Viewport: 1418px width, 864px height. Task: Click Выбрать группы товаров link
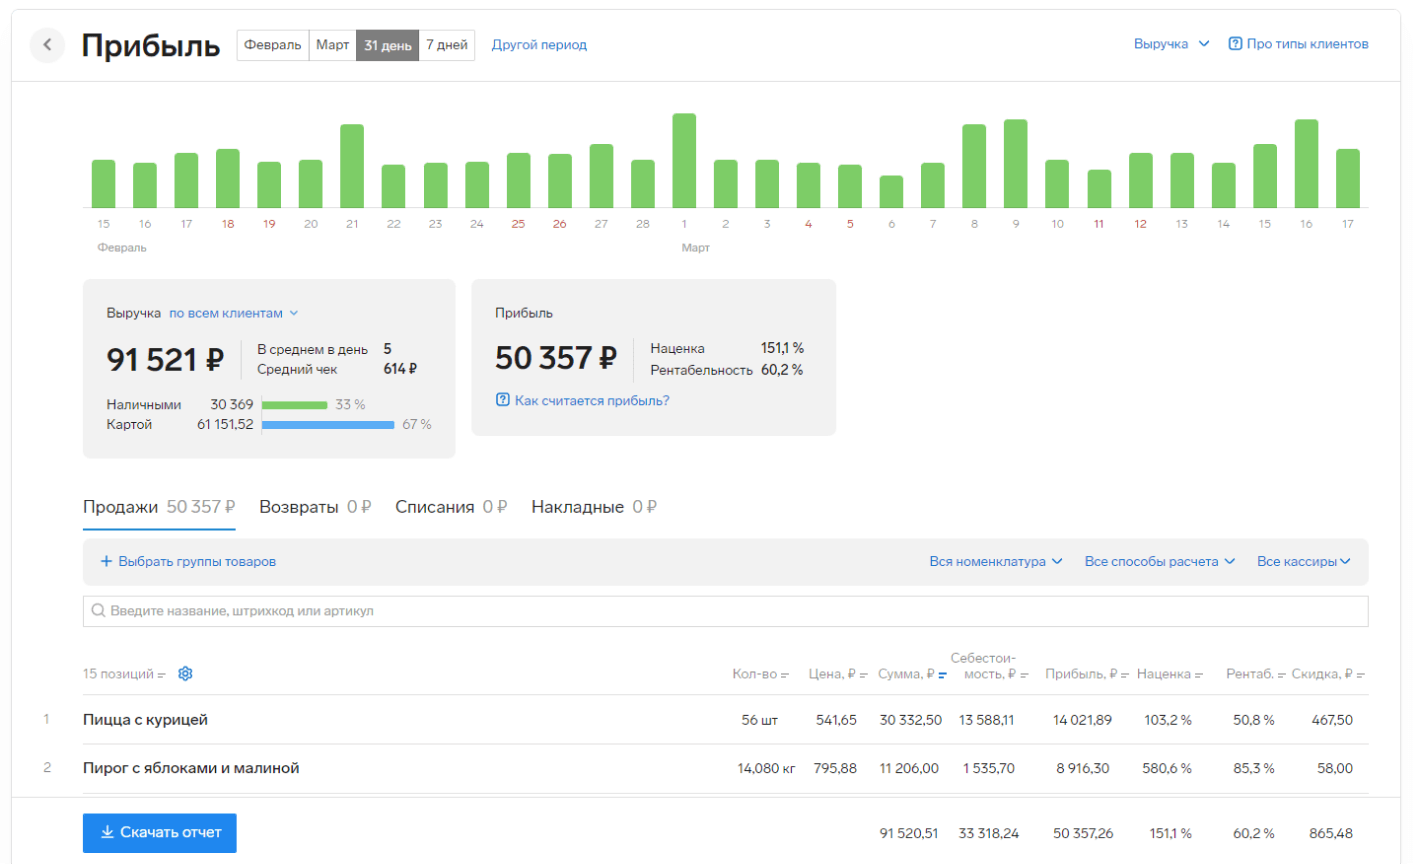[197, 561]
